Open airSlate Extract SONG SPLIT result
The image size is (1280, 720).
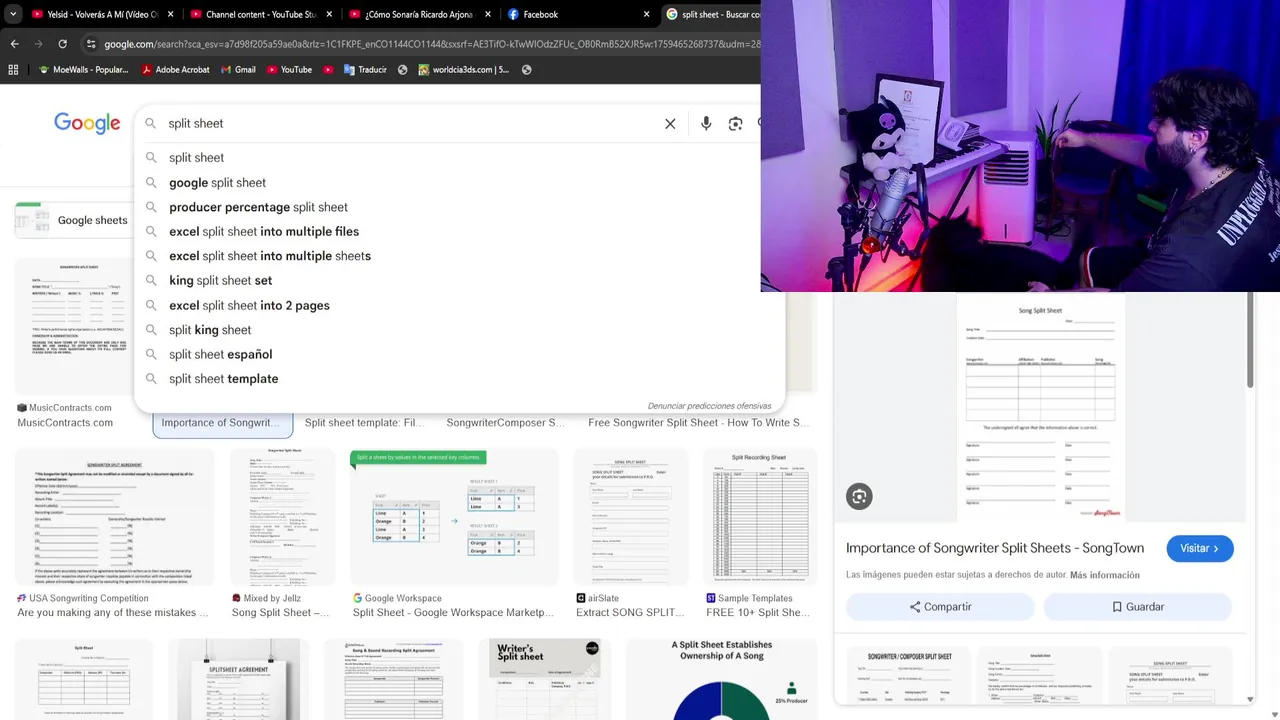click(x=630, y=517)
